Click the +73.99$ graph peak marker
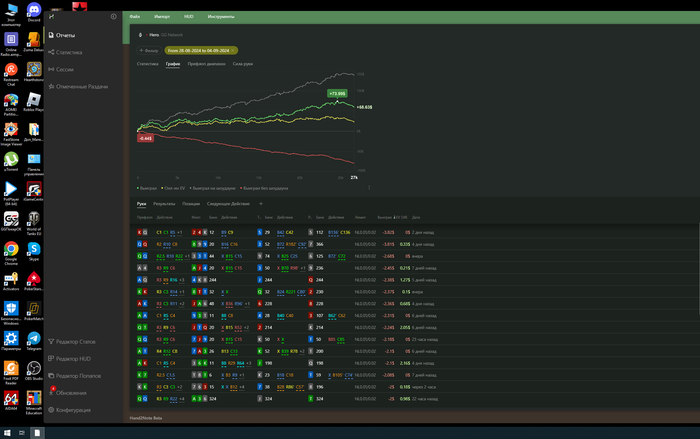 tap(337, 93)
